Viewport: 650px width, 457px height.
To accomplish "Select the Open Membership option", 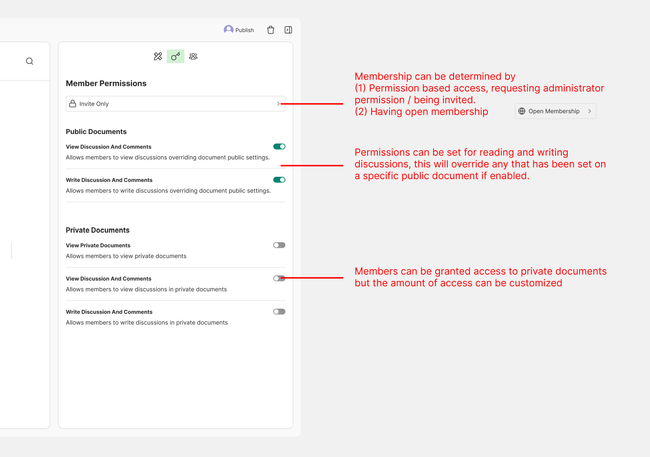I will tap(555, 111).
